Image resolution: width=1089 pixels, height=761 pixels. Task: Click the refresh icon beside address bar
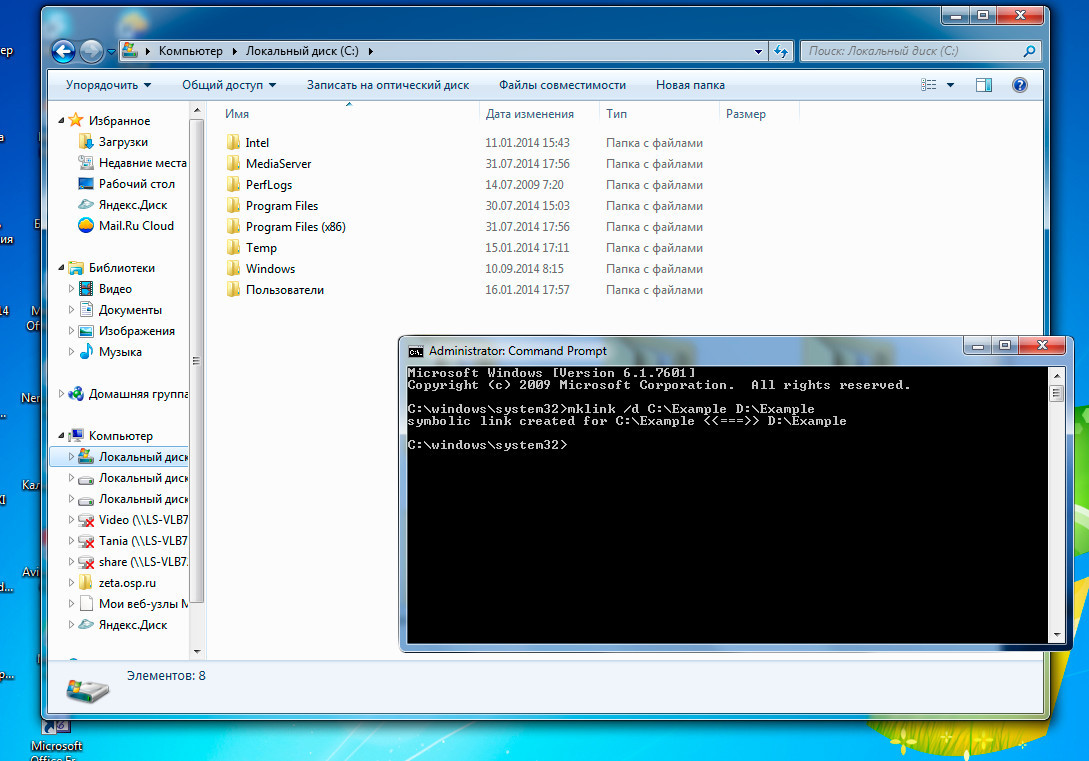click(782, 51)
